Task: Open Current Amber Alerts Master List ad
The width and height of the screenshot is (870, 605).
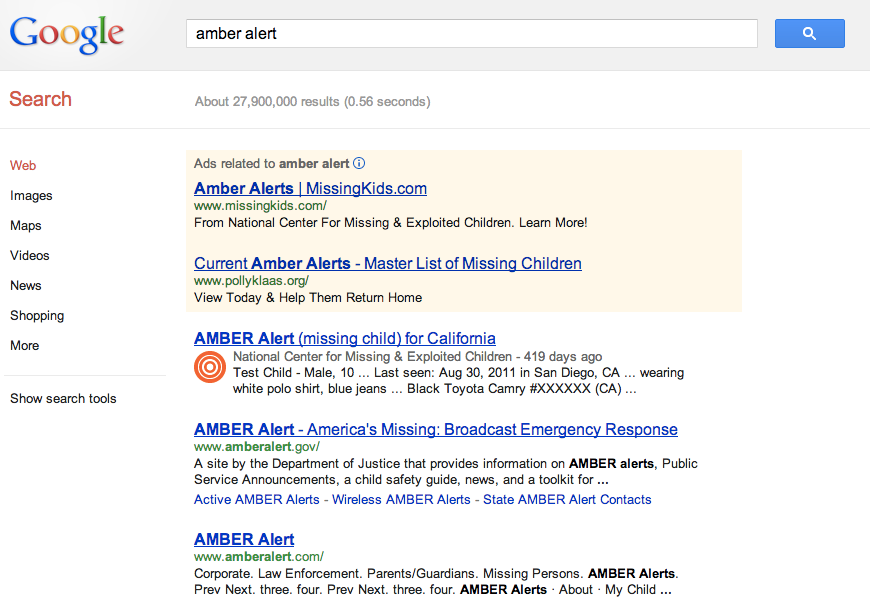Action: [x=388, y=263]
